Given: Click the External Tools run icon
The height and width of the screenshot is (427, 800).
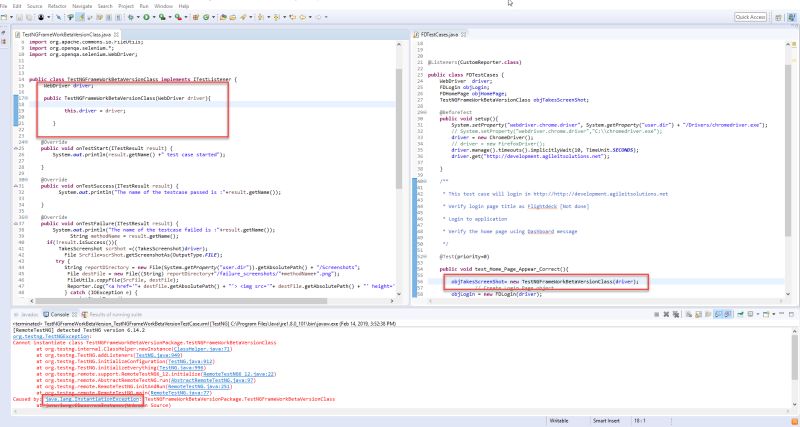Looking at the screenshot, I should click(178, 17).
